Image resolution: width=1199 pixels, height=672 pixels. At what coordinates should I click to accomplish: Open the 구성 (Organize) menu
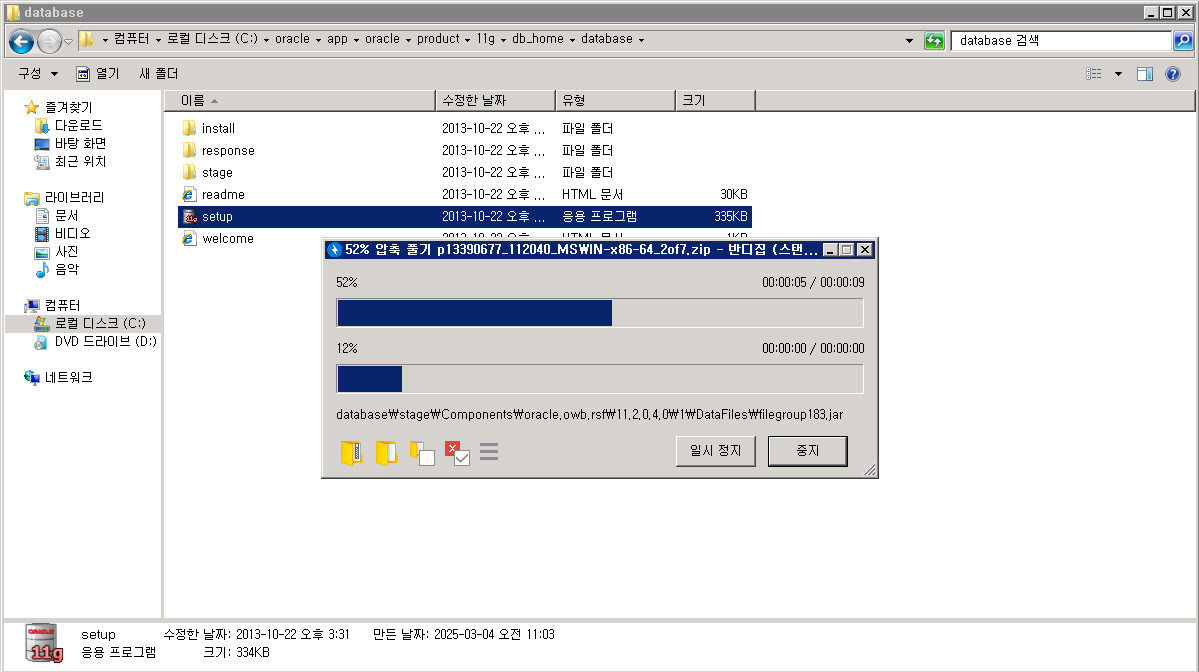click(x=38, y=73)
